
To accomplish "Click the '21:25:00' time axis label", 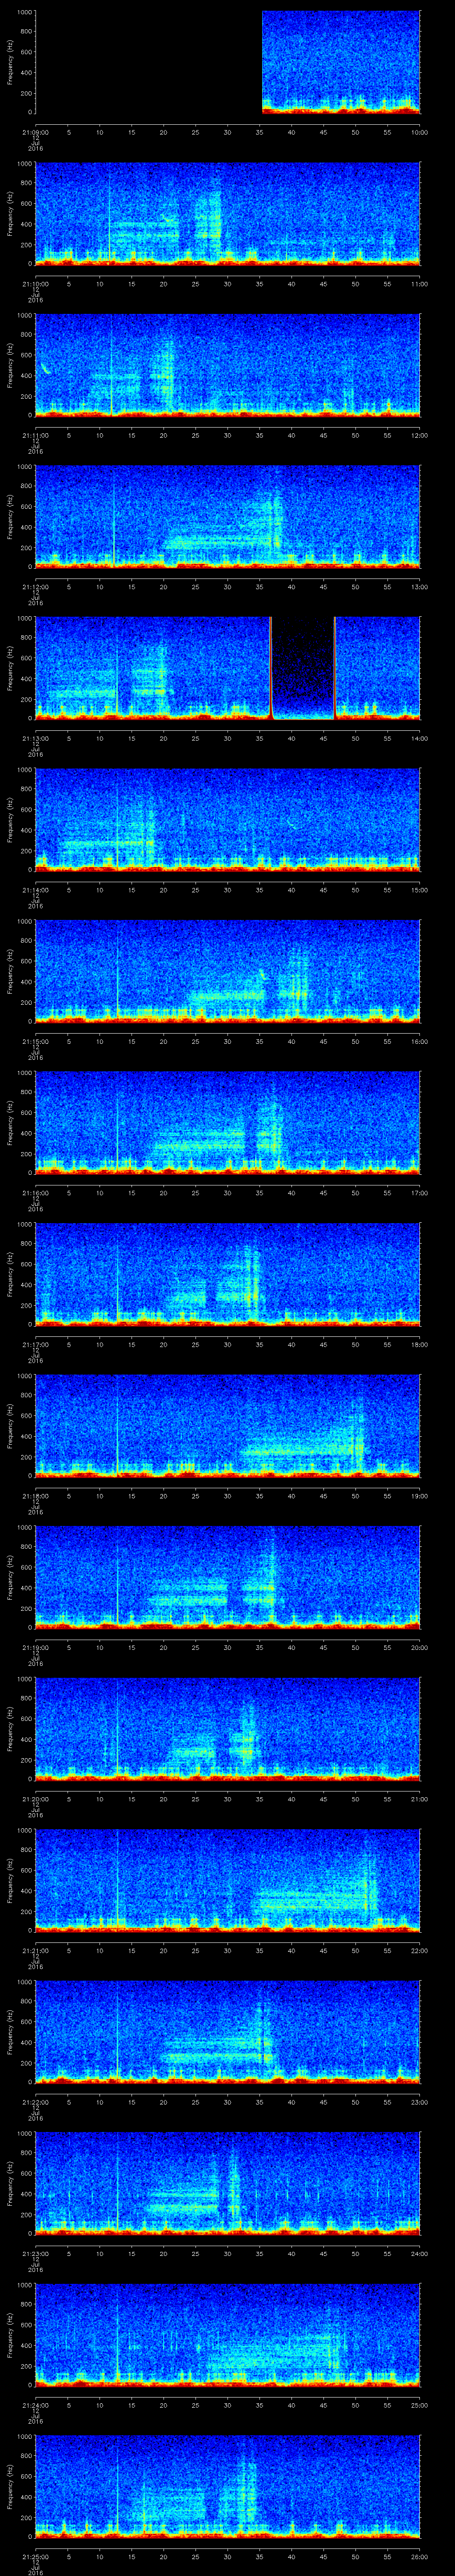I will [x=35, y=2556].
